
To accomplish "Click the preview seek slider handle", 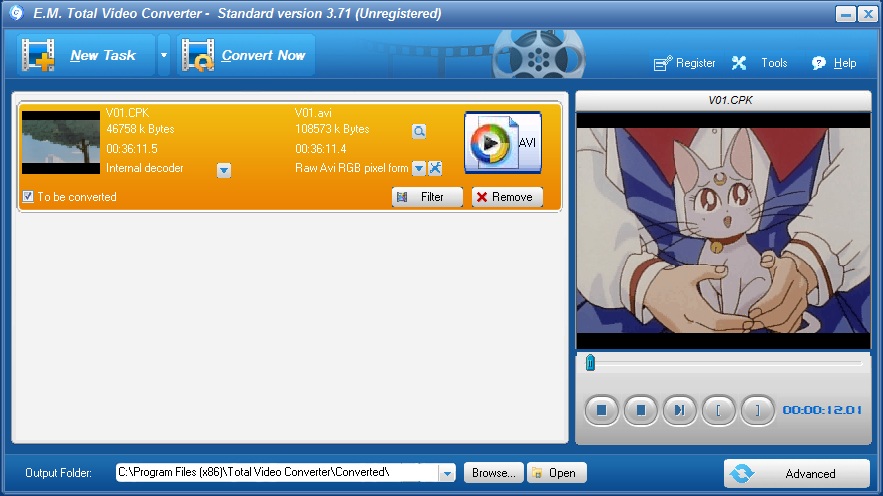I will [590, 363].
